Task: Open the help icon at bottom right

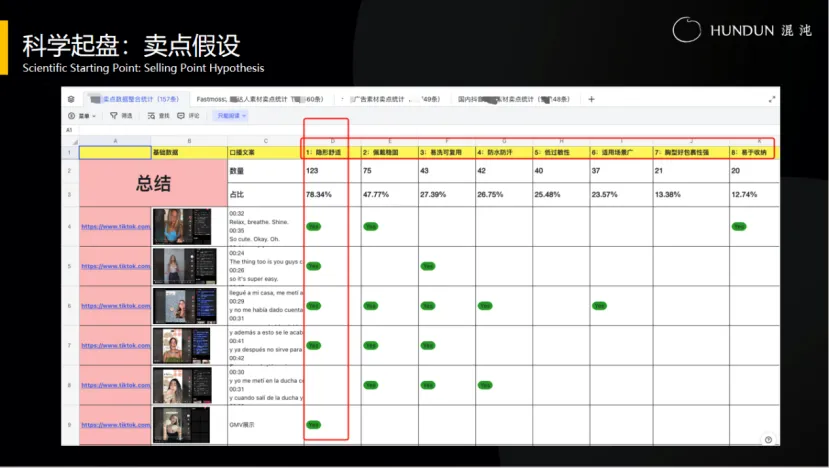Action: point(768,439)
